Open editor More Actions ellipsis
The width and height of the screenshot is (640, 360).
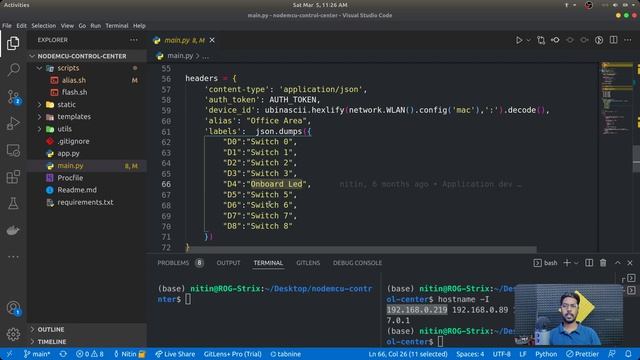click(628, 40)
